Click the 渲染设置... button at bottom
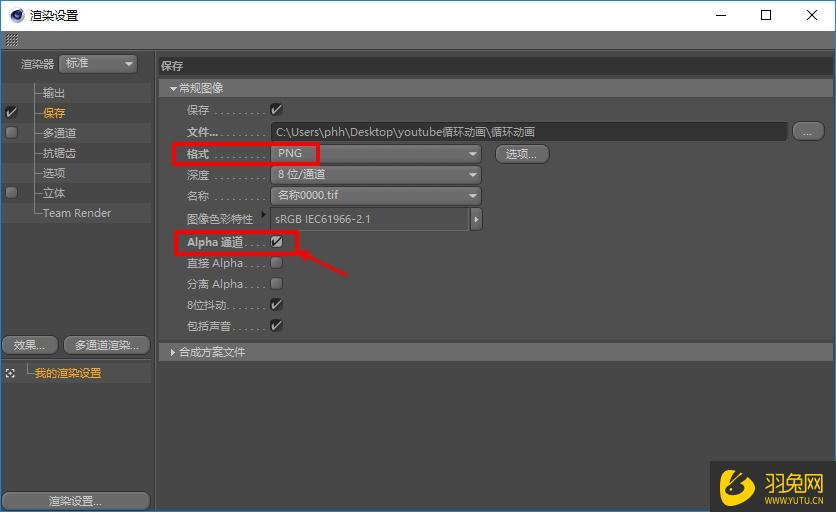Viewport: 836px width, 512px height. (x=75, y=501)
